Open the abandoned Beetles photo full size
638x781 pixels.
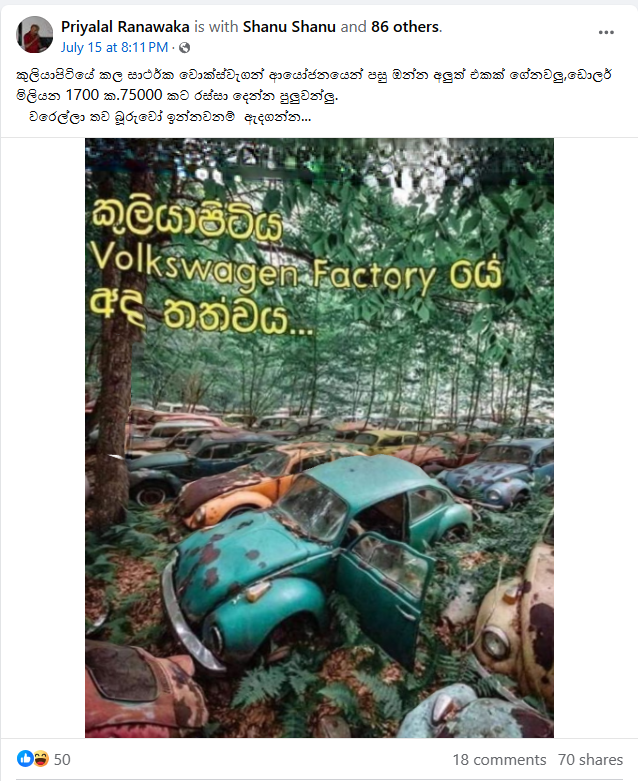pyautogui.click(x=319, y=438)
